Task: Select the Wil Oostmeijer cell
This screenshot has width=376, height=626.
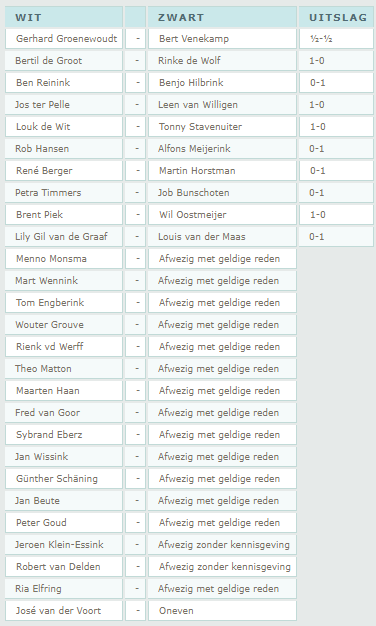Action: coord(222,214)
